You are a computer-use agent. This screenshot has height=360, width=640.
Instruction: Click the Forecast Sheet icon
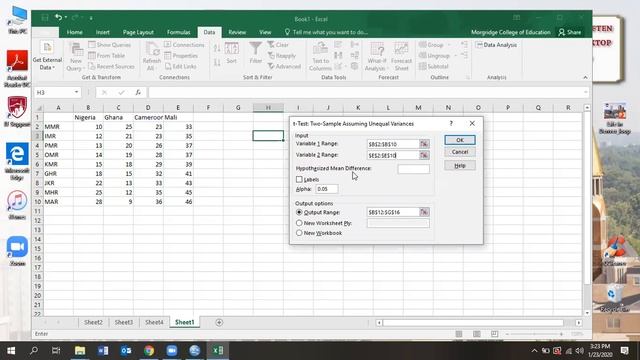pyautogui.click(x=401, y=49)
